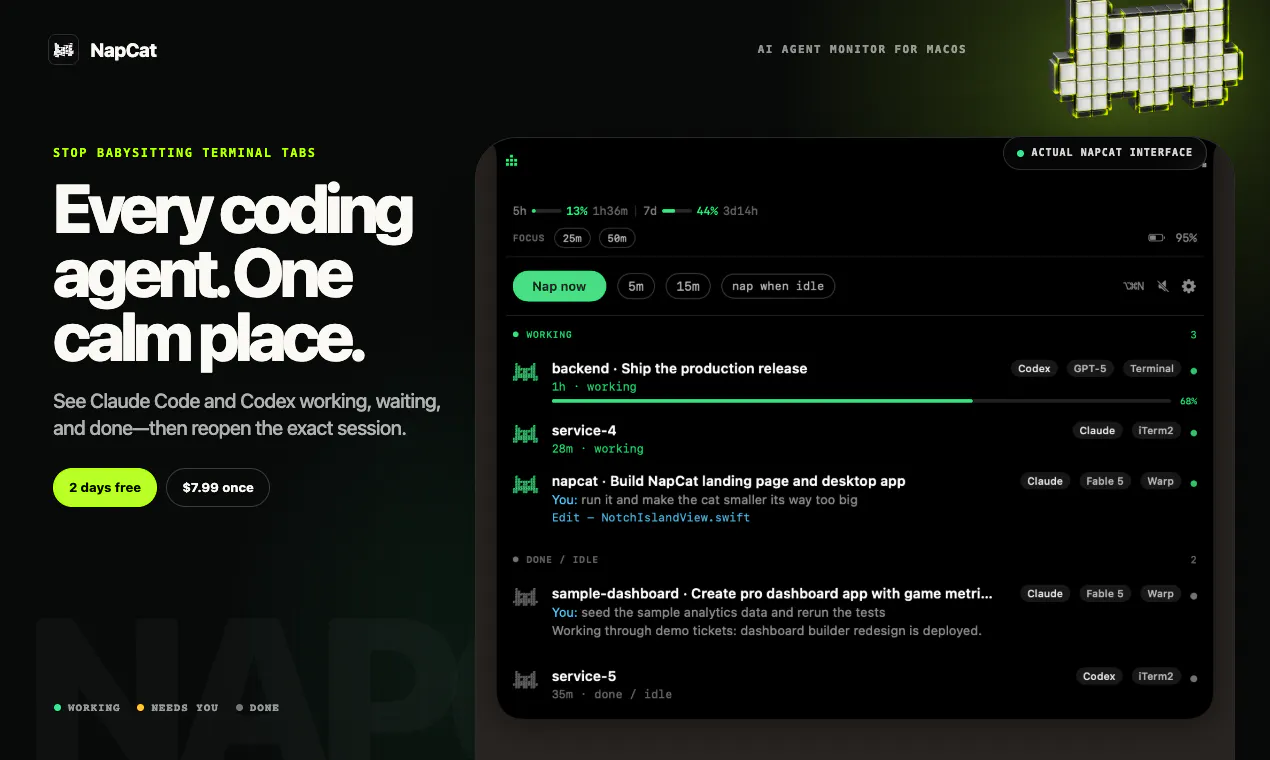Click the 44% seven-day usage value
The height and width of the screenshot is (760, 1270).
tap(707, 211)
